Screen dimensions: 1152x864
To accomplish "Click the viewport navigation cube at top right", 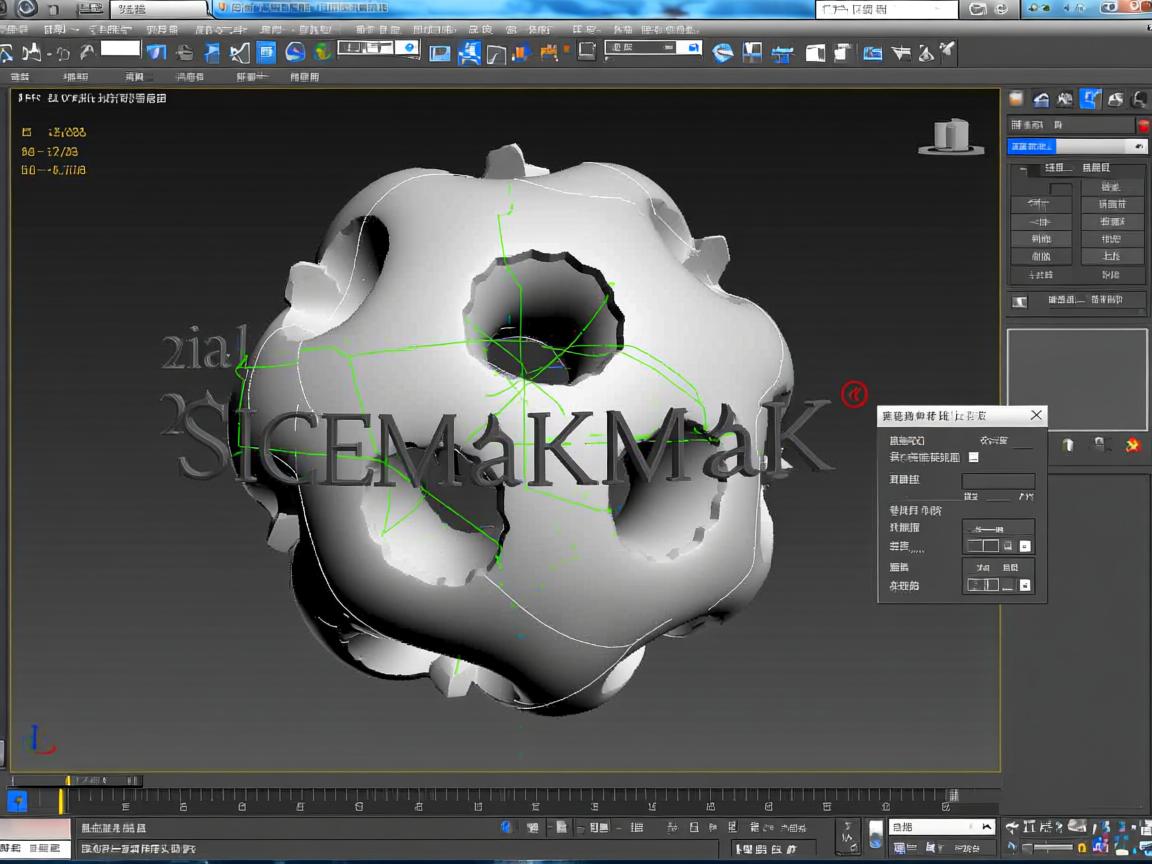I will pos(950,137).
